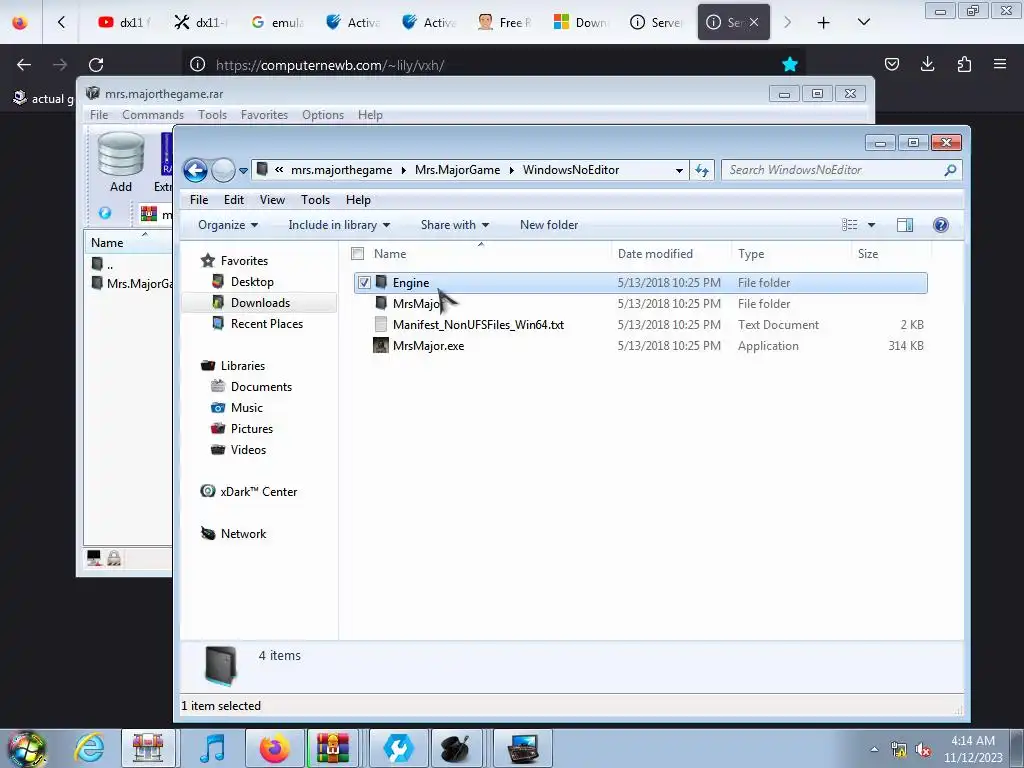The image size is (1024, 768).
Task: Open the Videos library
Action: [248, 449]
